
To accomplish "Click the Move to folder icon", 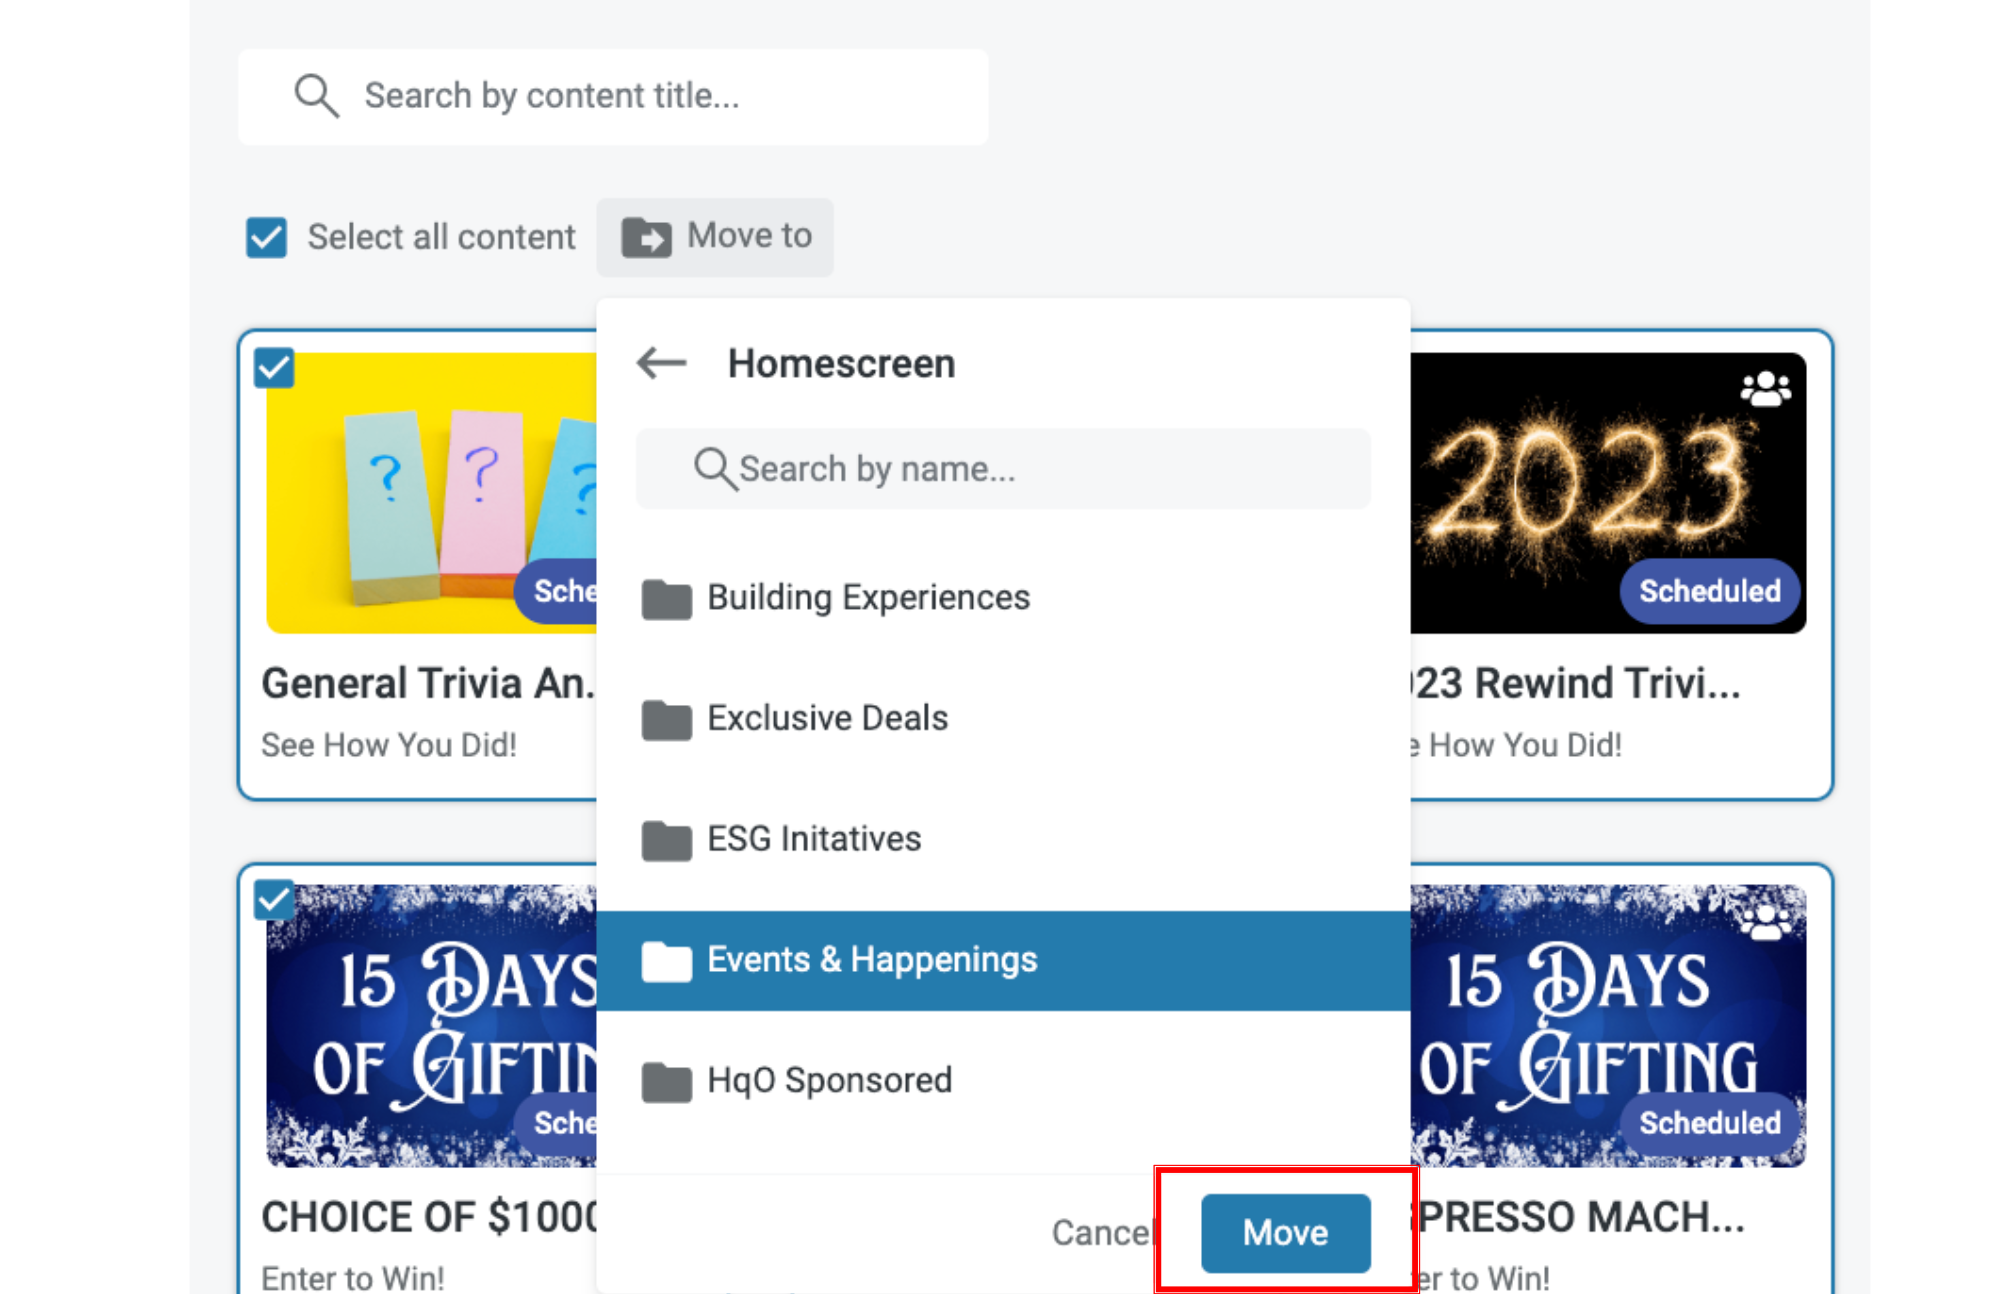I will 646,237.
